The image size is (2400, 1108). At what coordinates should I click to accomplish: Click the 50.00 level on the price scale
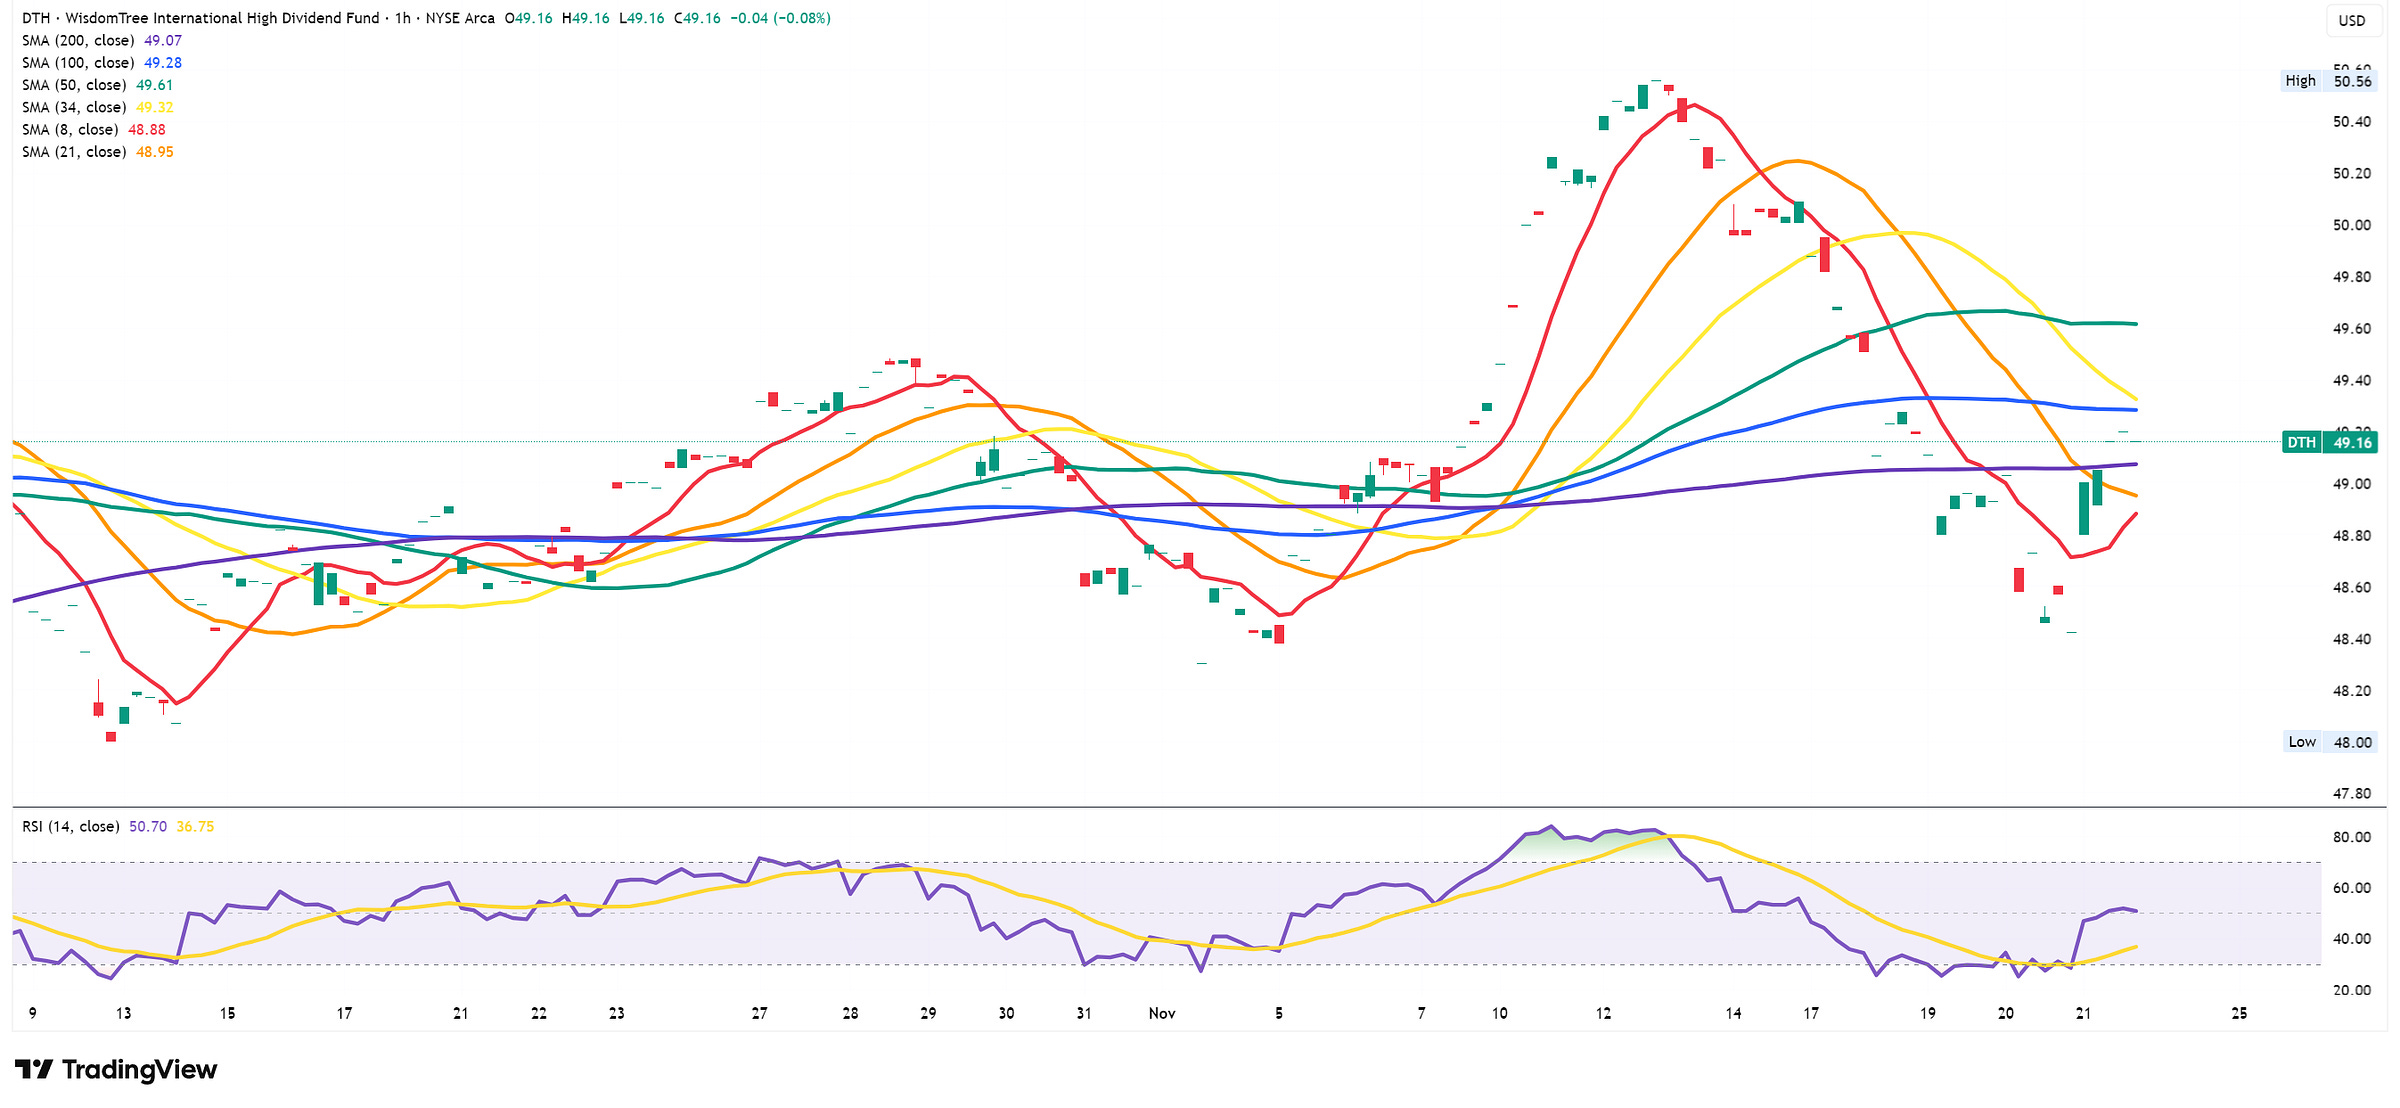click(x=2351, y=225)
